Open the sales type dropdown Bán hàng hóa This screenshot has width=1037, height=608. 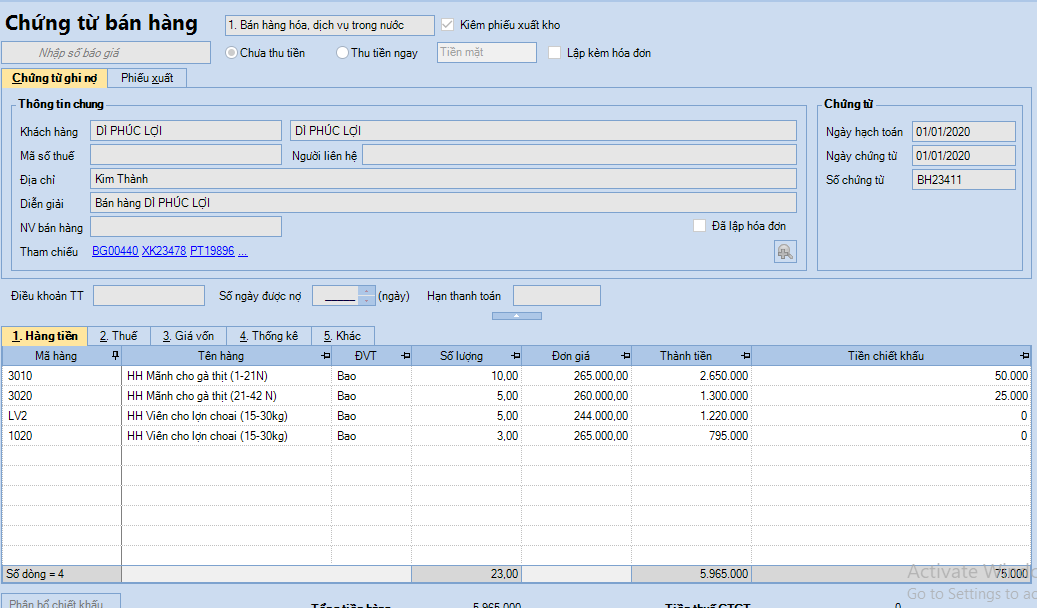click(329, 25)
